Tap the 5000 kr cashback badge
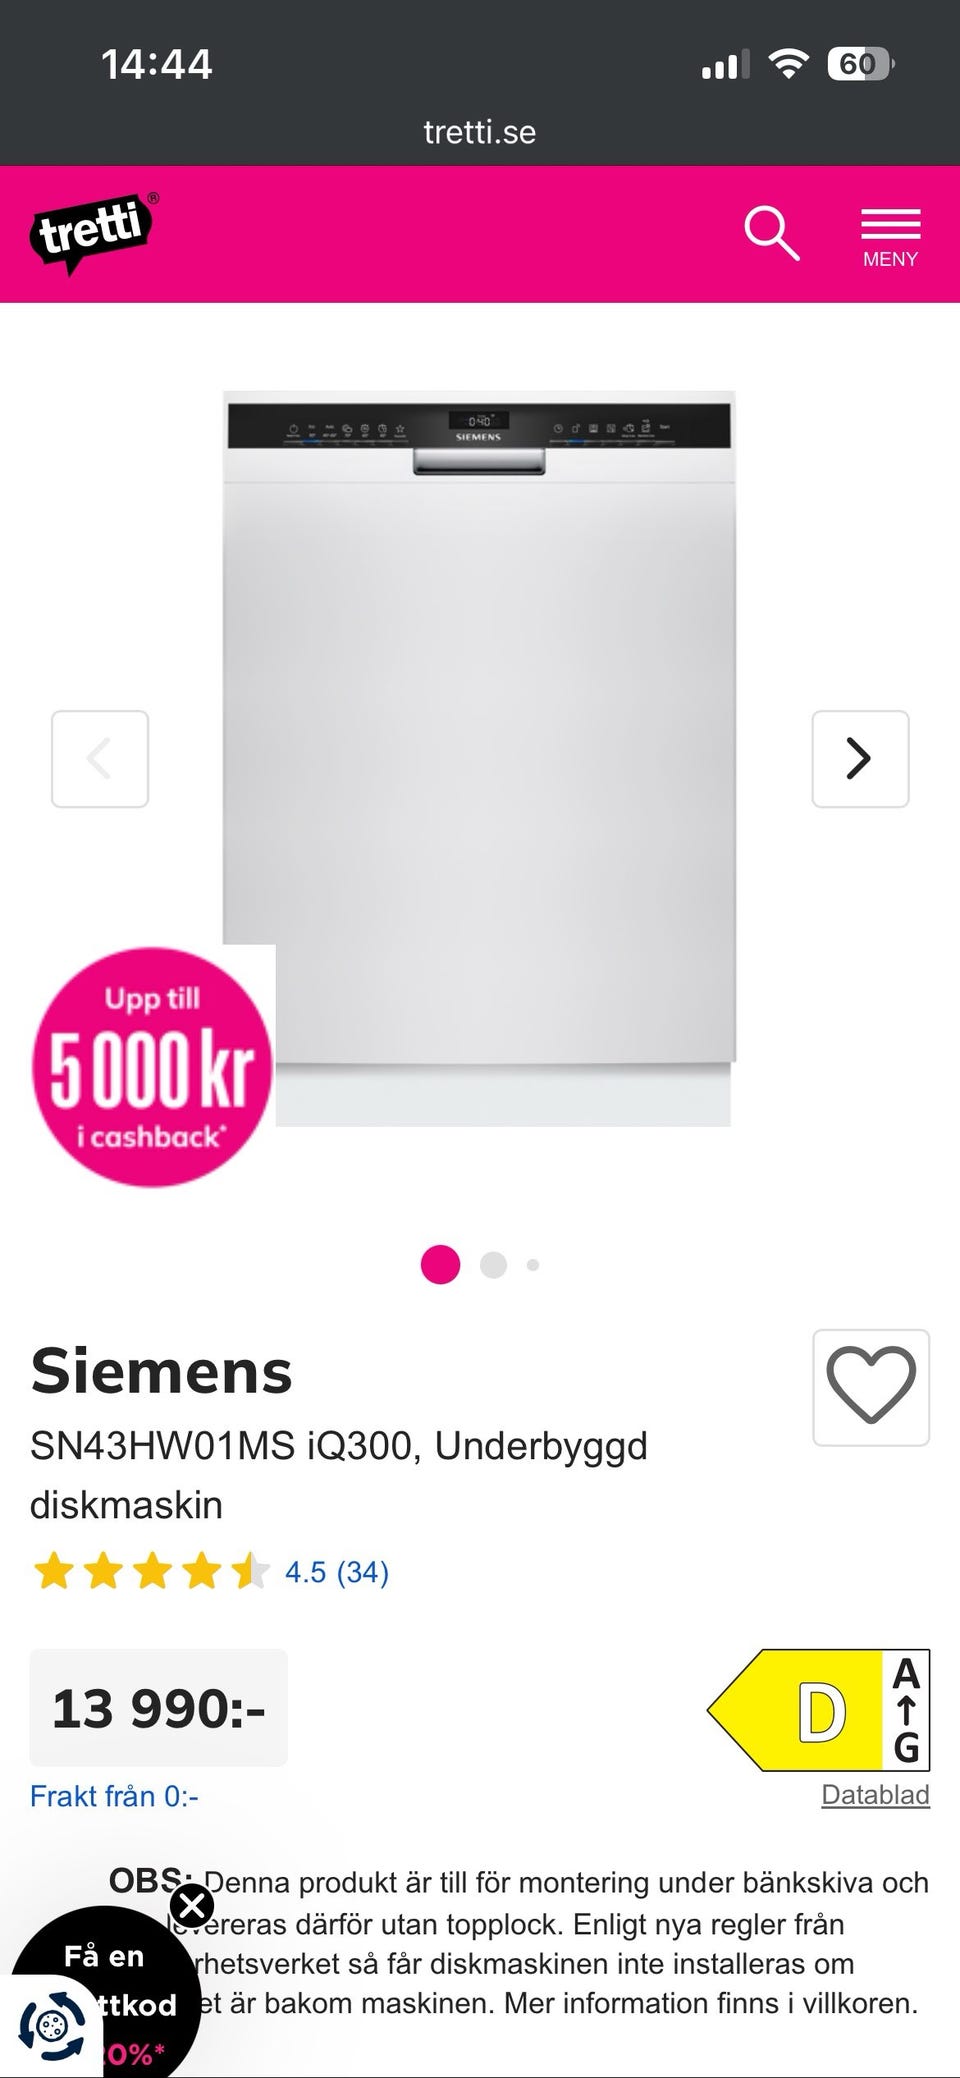Image resolution: width=960 pixels, height=2078 pixels. [152, 1067]
